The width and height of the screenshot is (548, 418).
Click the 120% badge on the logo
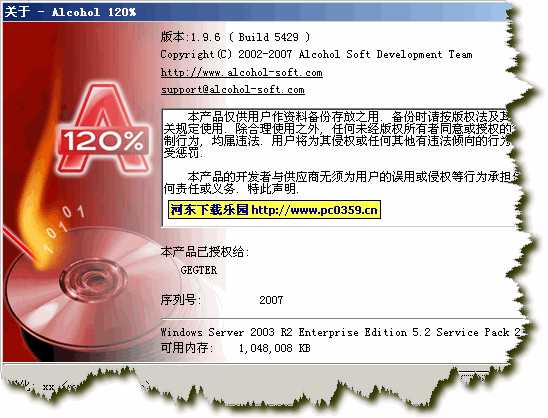click(104, 142)
